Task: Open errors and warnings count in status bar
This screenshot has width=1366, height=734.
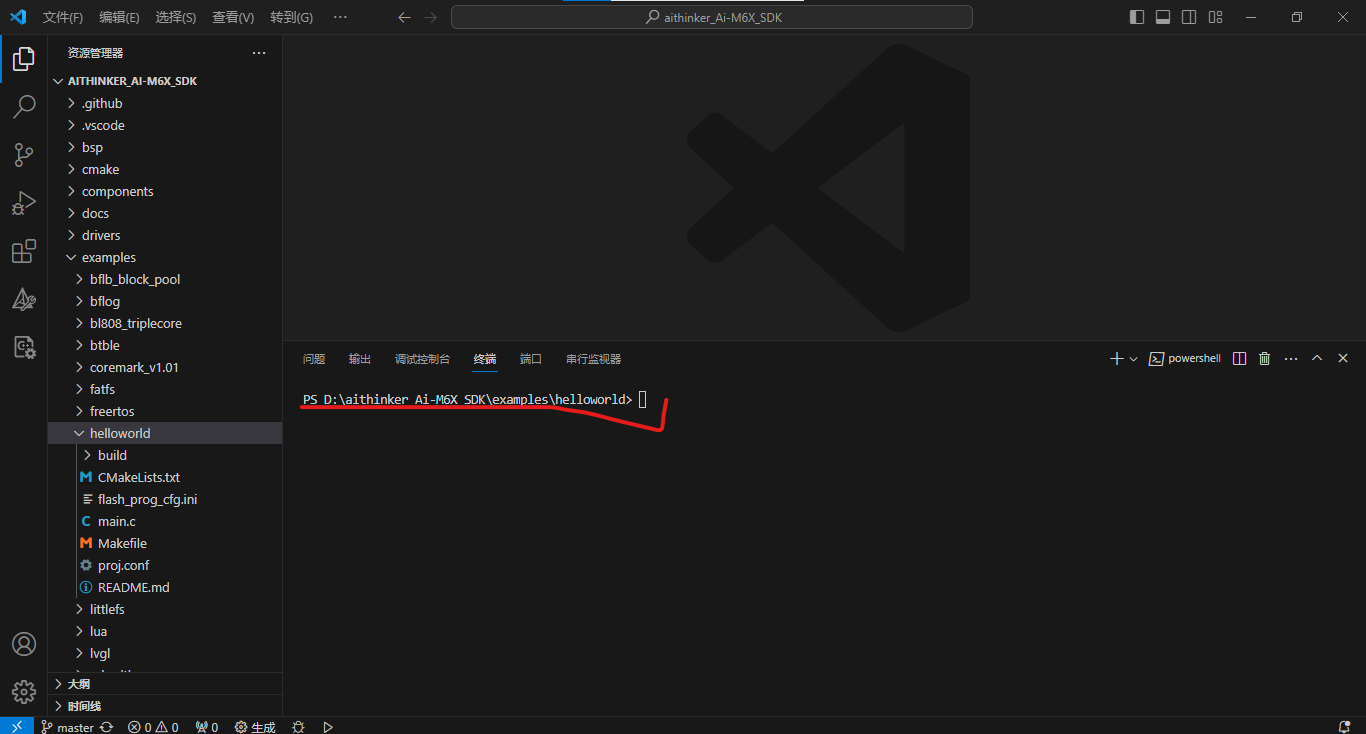Action: click(153, 727)
